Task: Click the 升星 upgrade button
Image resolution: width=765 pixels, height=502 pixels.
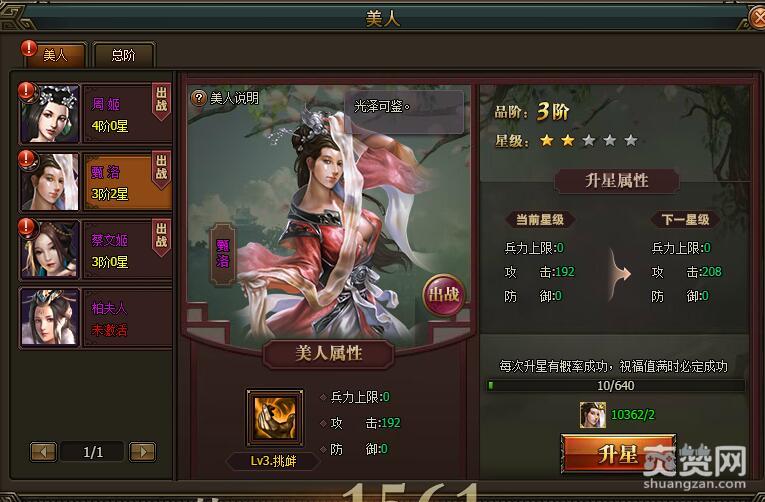Action: 618,454
